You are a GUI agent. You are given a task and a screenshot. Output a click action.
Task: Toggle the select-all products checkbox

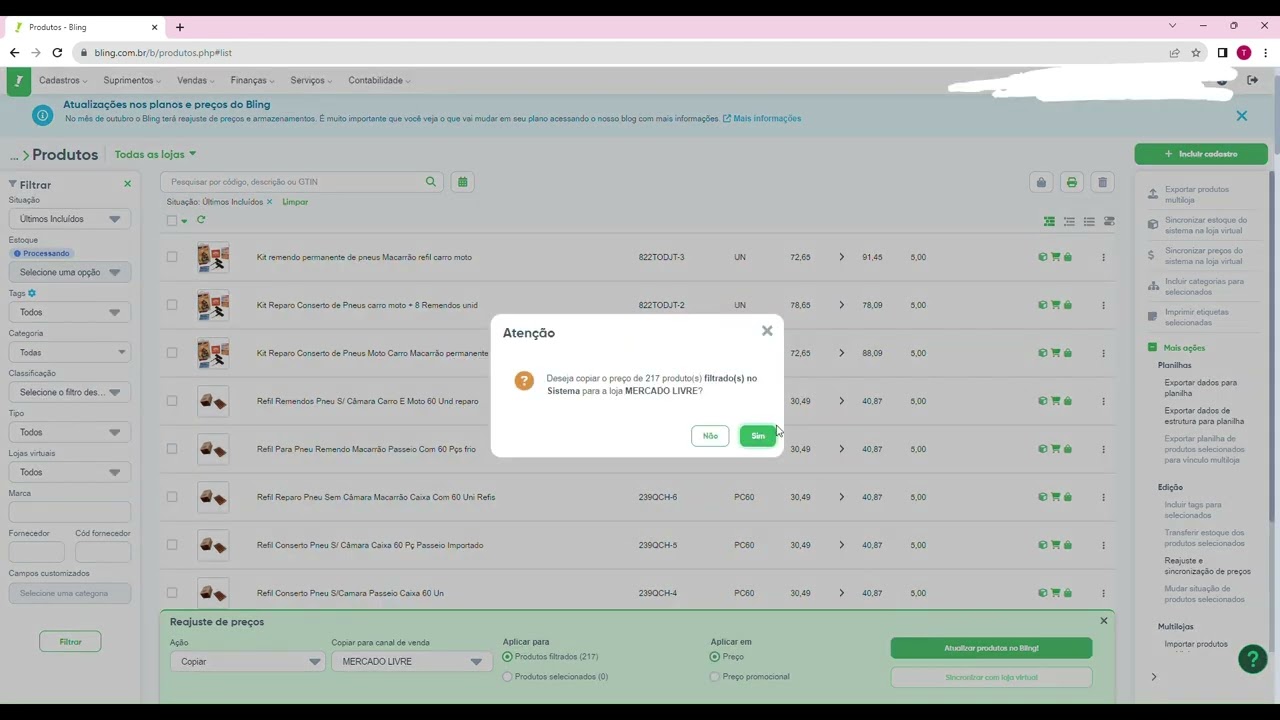(x=172, y=221)
